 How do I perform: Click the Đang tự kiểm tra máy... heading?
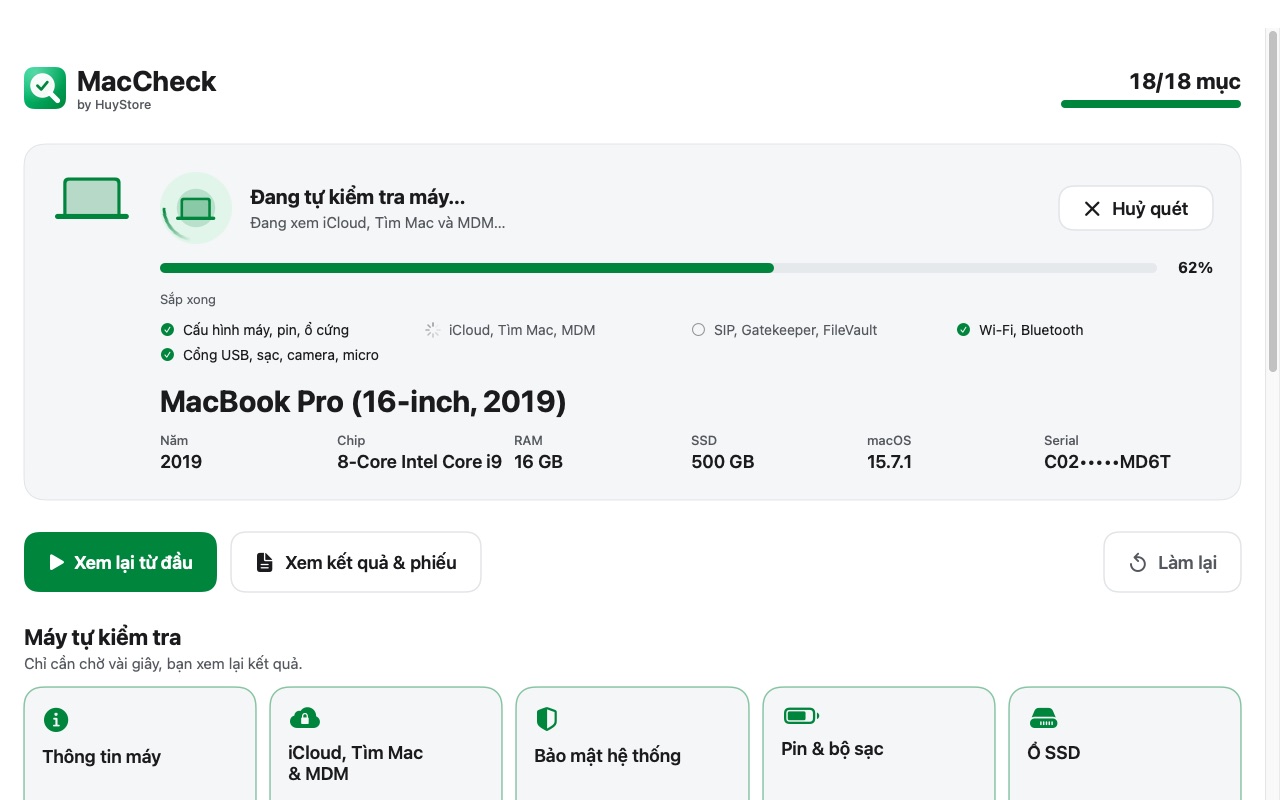[358, 197]
